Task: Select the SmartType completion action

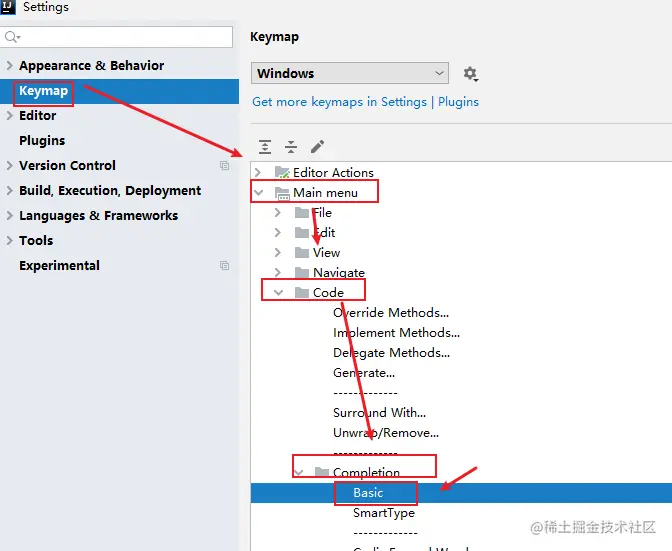Action: (x=384, y=513)
